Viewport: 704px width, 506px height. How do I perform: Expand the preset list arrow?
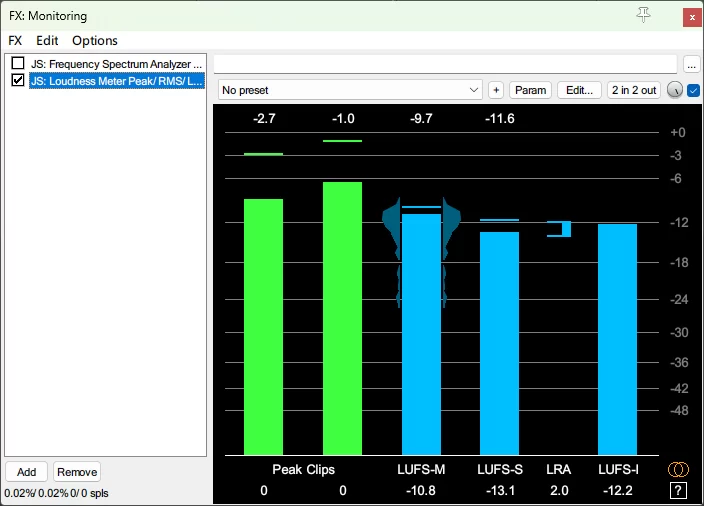click(x=473, y=90)
